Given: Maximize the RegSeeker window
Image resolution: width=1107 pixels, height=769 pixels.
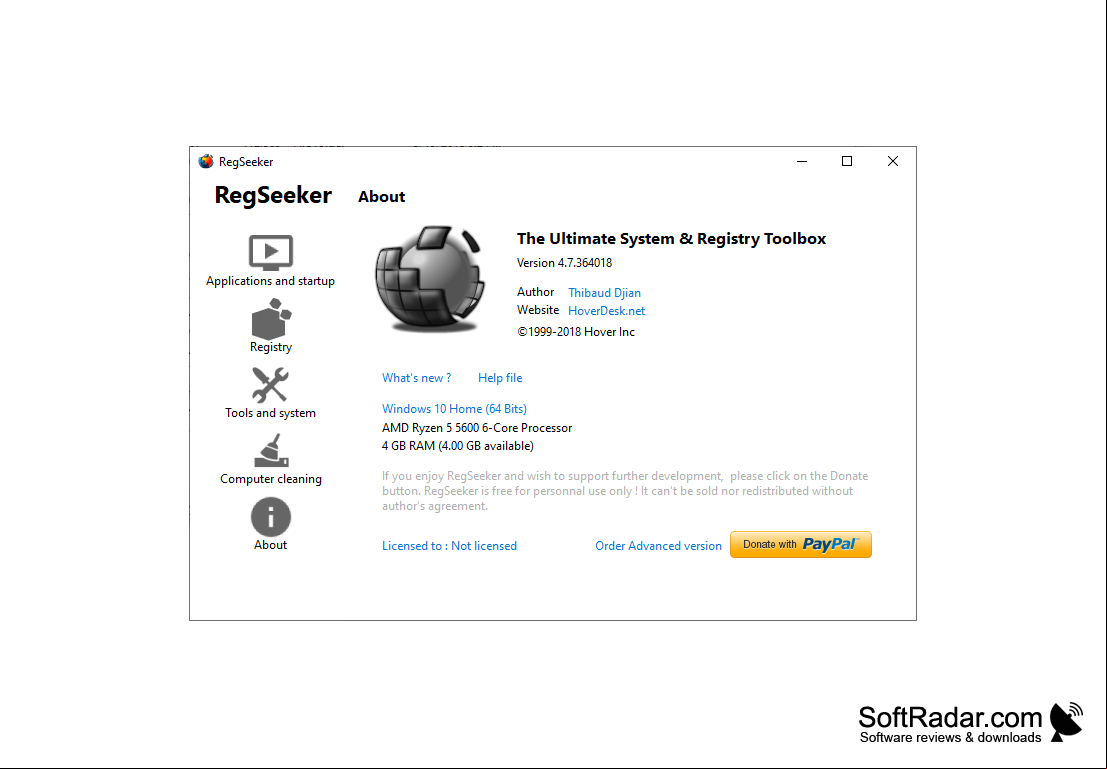Looking at the screenshot, I should (847, 162).
